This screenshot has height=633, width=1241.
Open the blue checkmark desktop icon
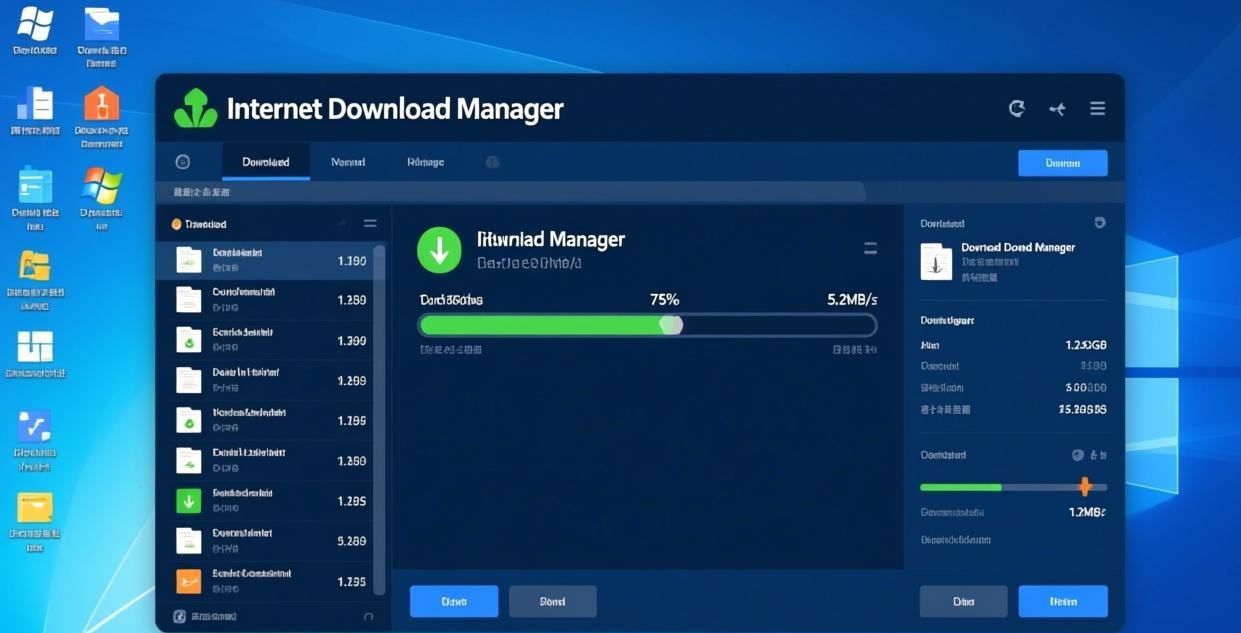[35, 426]
